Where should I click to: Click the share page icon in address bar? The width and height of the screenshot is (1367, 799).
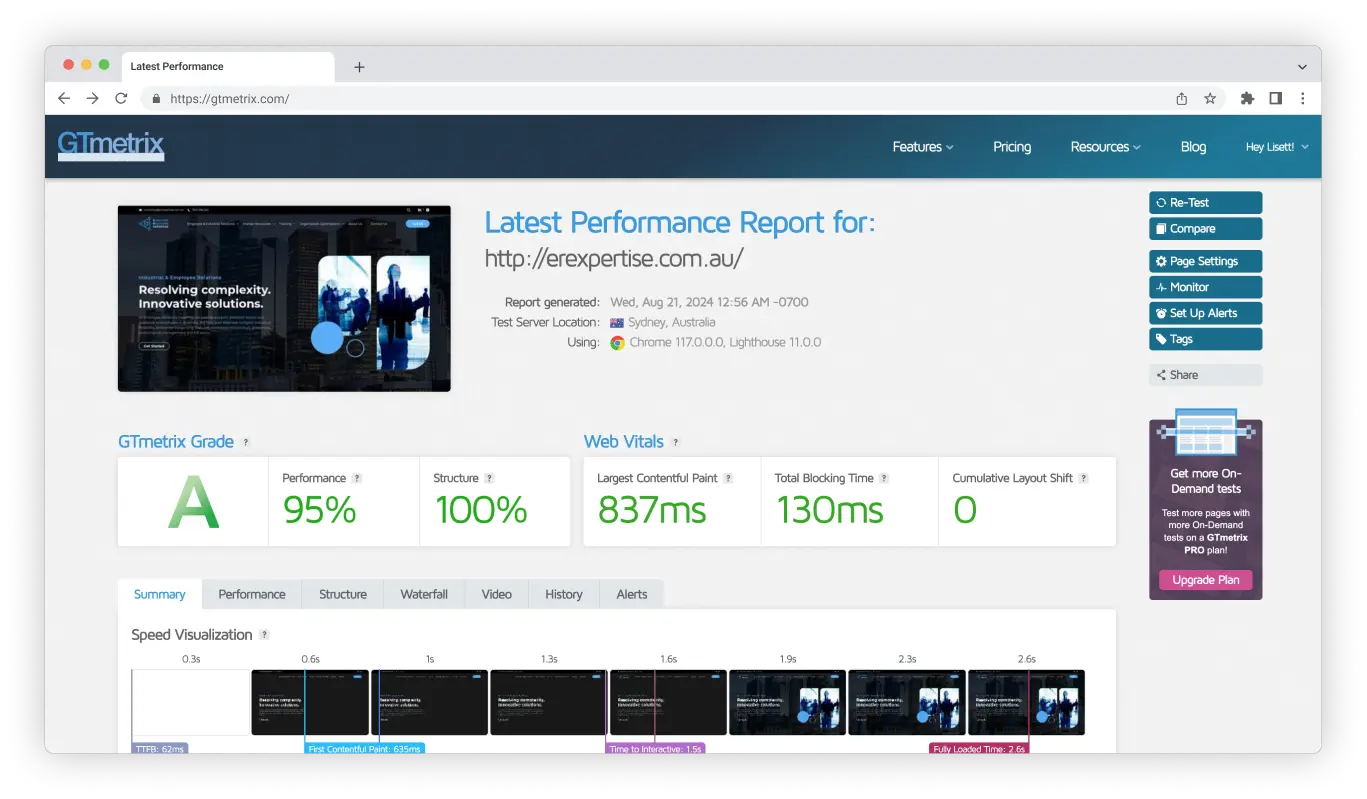(1182, 98)
